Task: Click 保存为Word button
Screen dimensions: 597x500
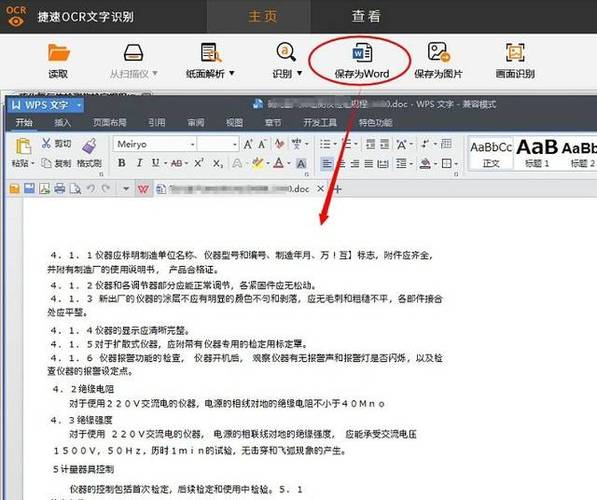Action: click(x=362, y=61)
